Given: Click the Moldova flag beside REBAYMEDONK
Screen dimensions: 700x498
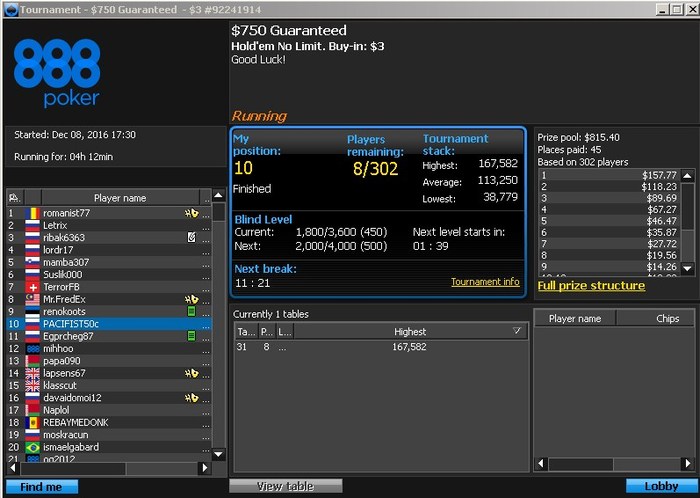Looking at the screenshot, I should coord(33,423).
